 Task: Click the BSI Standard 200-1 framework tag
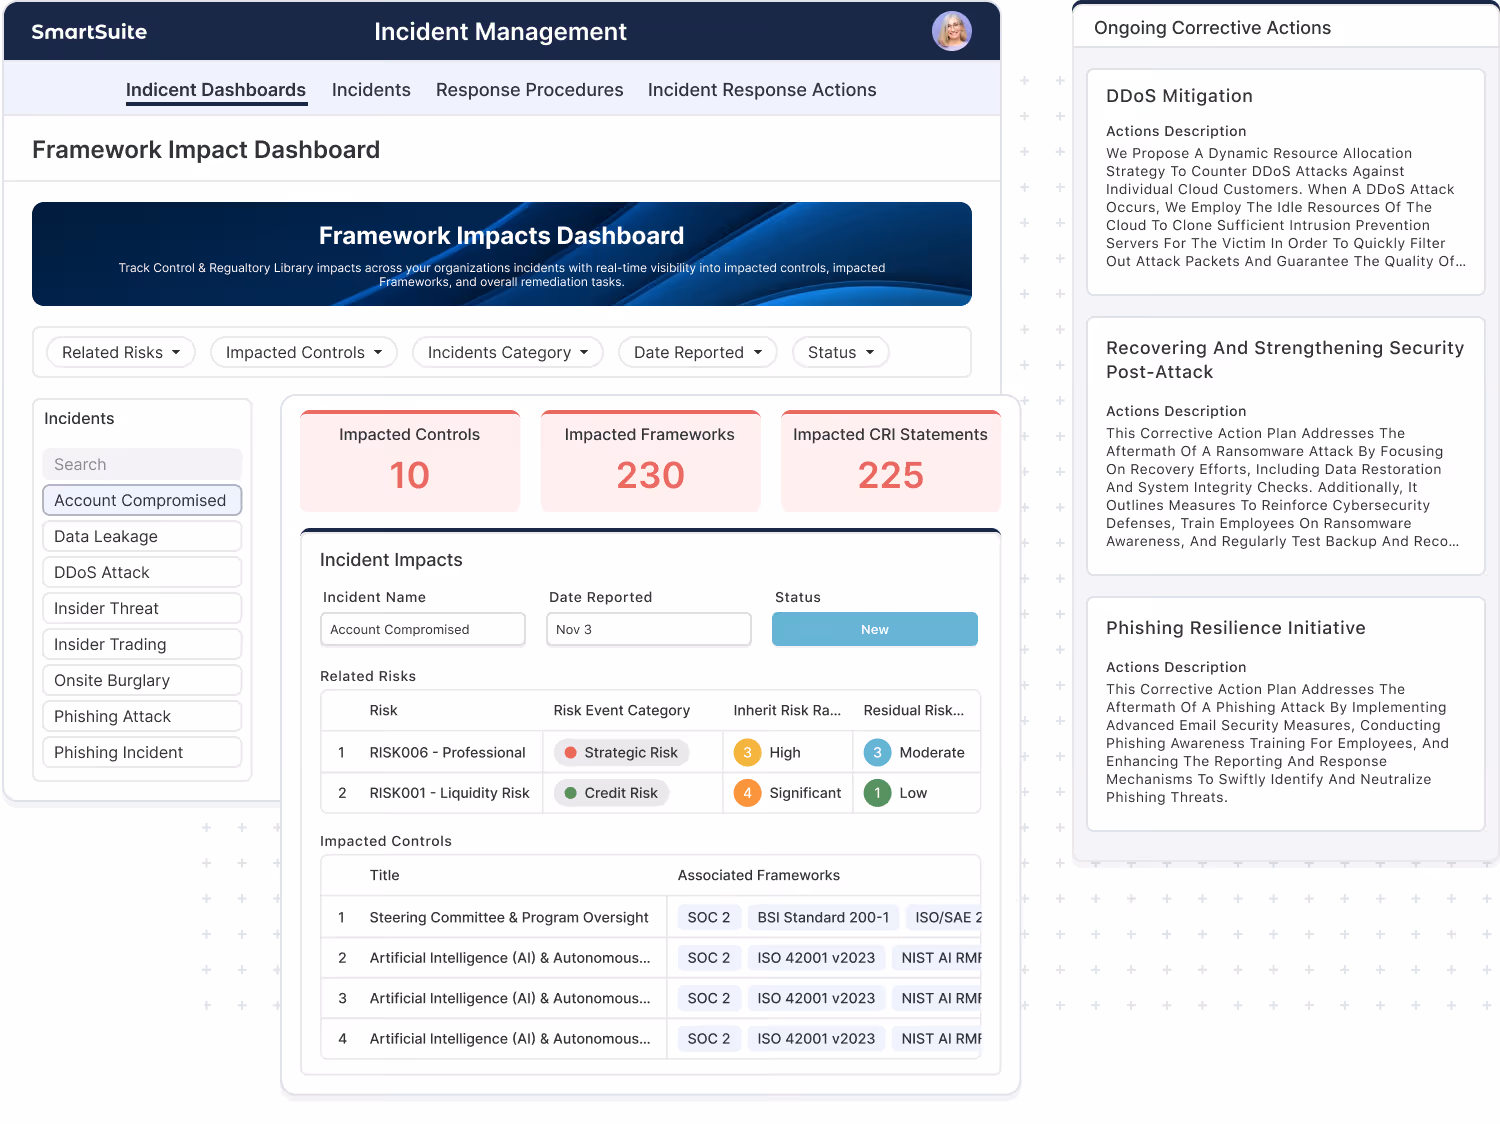(823, 917)
